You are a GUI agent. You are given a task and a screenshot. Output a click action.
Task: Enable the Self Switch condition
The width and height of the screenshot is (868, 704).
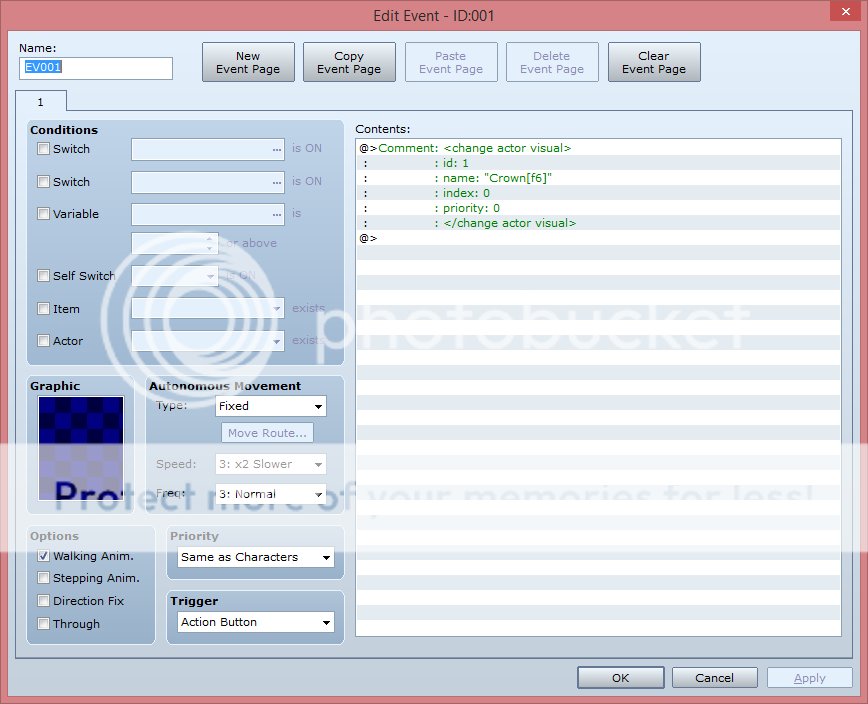point(43,276)
